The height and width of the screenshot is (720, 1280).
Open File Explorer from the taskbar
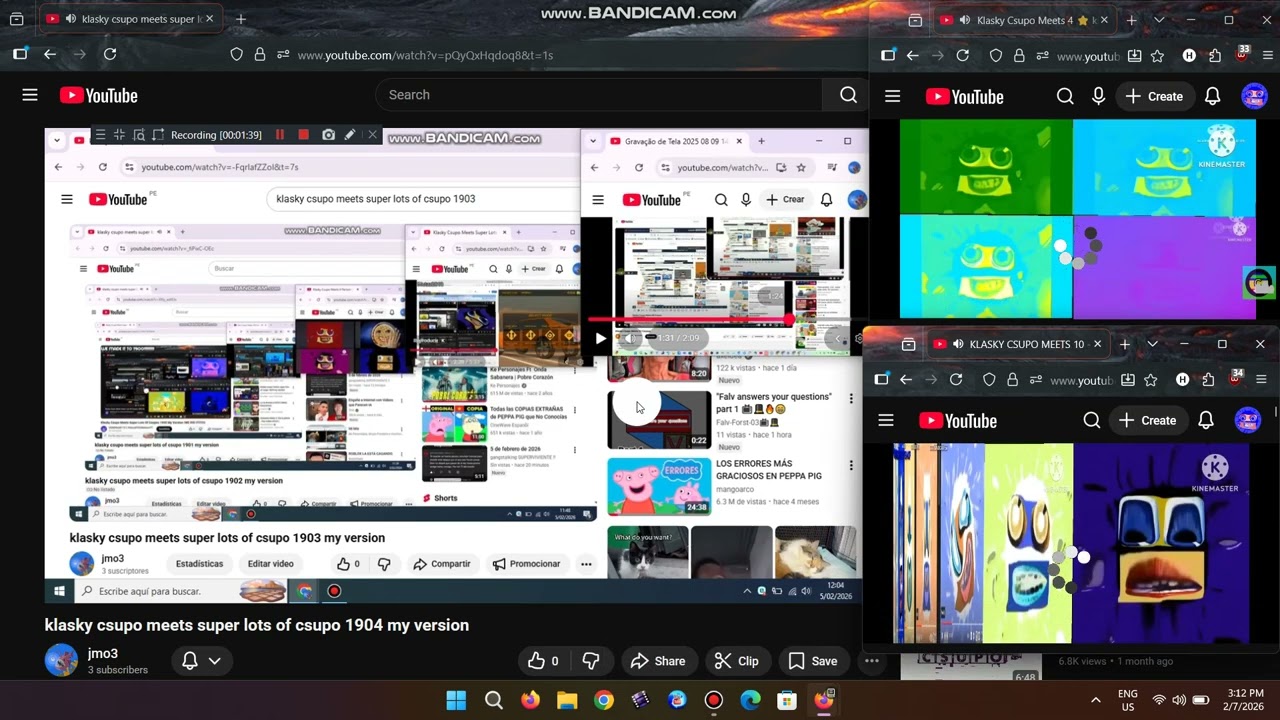[567, 700]
